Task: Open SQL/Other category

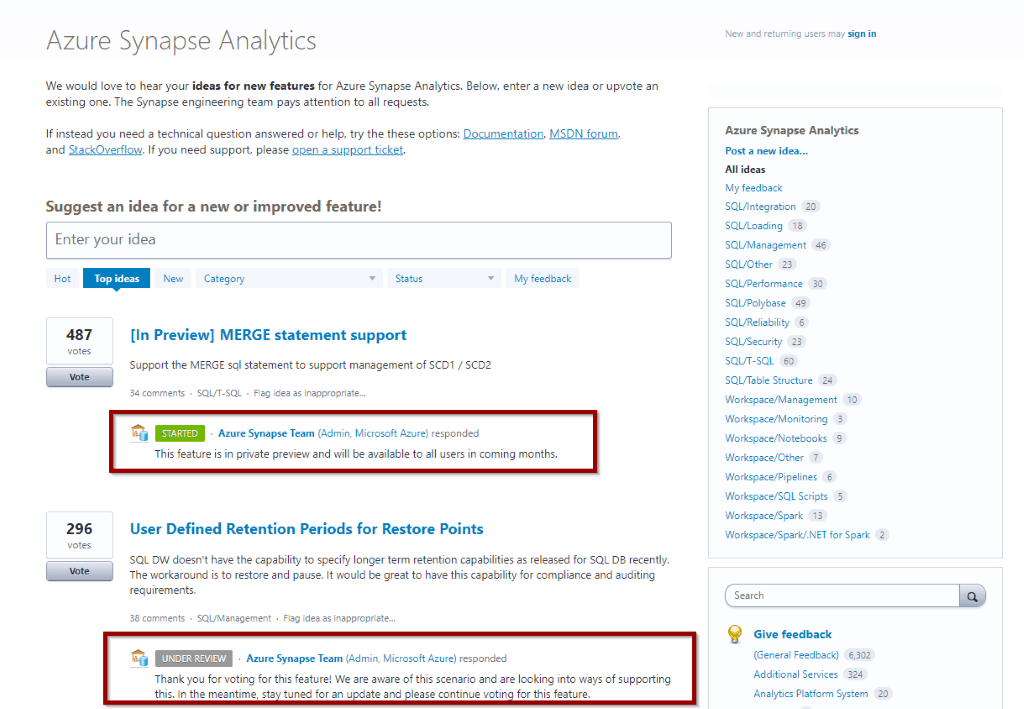Action: 748,264
